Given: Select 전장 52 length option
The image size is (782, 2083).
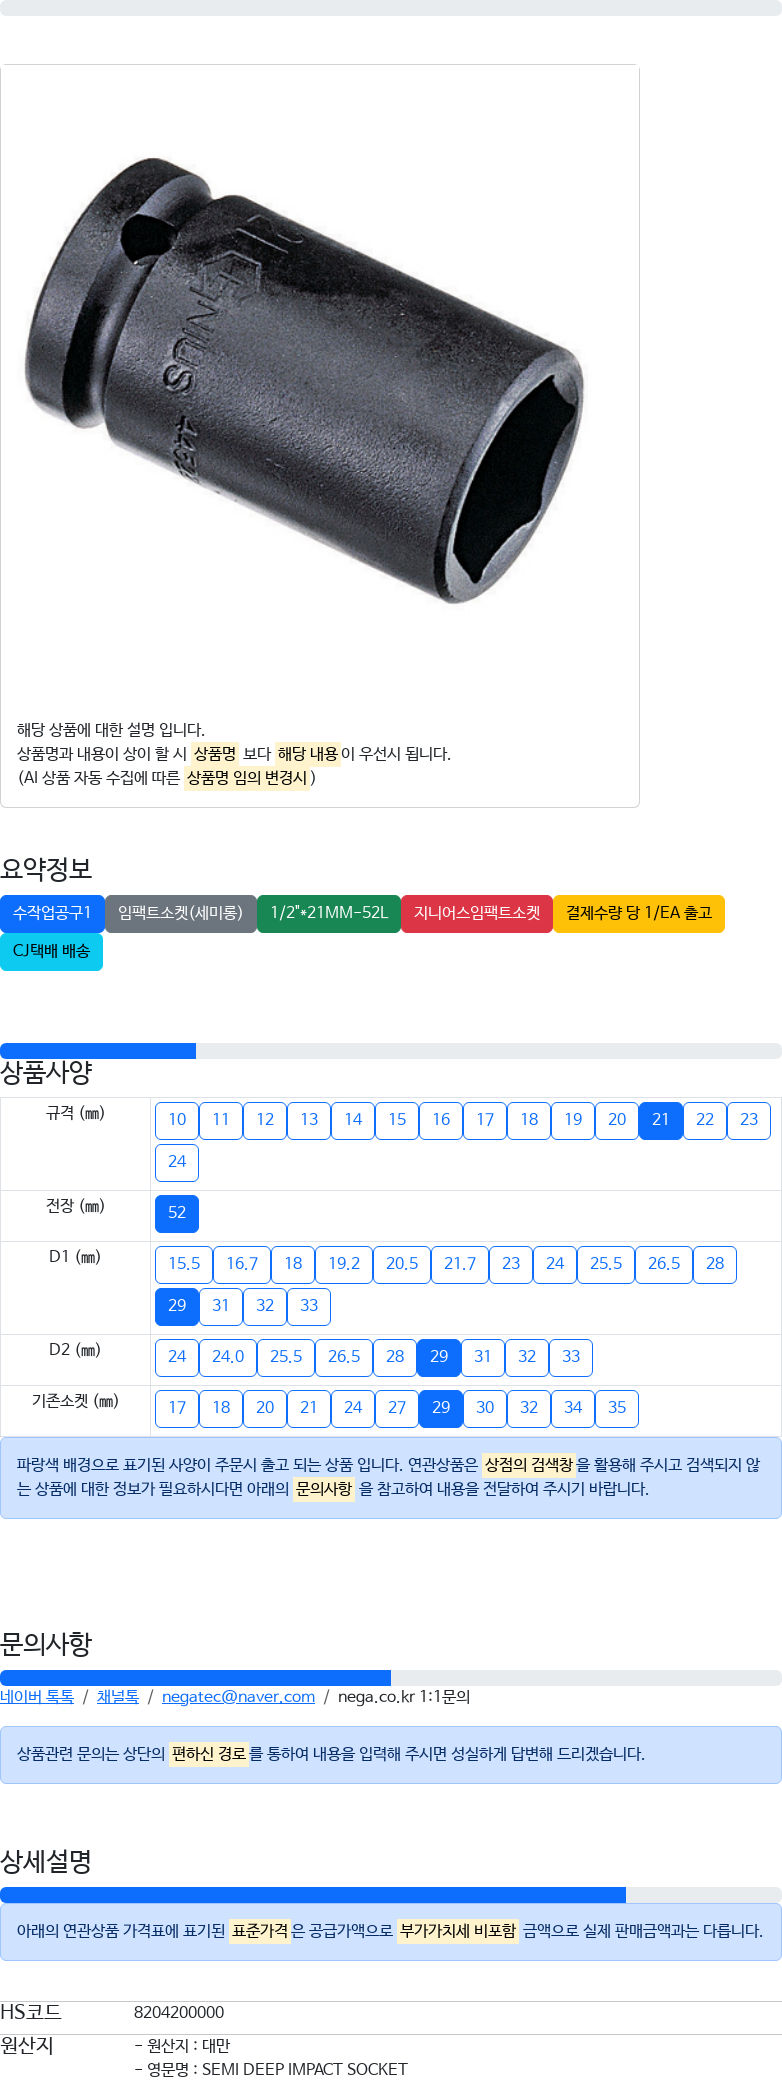Looking at the screenshot, I should point(177,1213).
